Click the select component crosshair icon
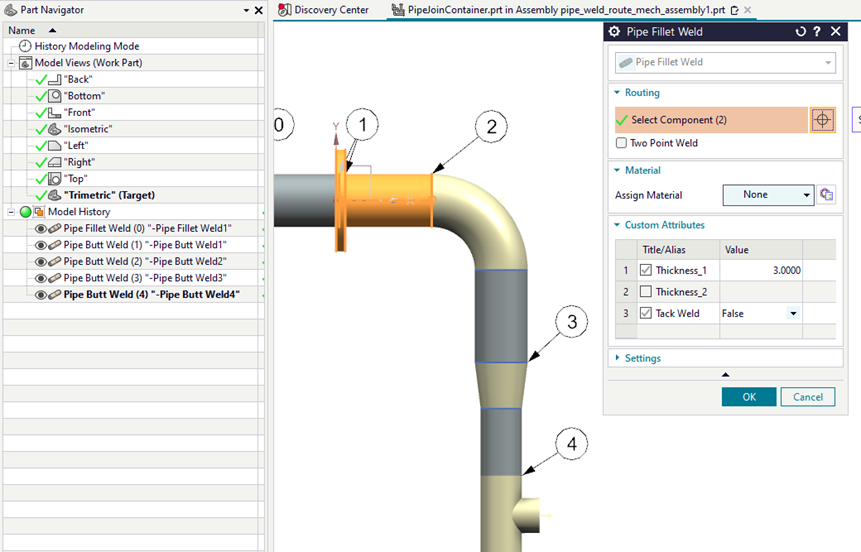The height and width of the screenshot is (552, 861). coord(822,120)
